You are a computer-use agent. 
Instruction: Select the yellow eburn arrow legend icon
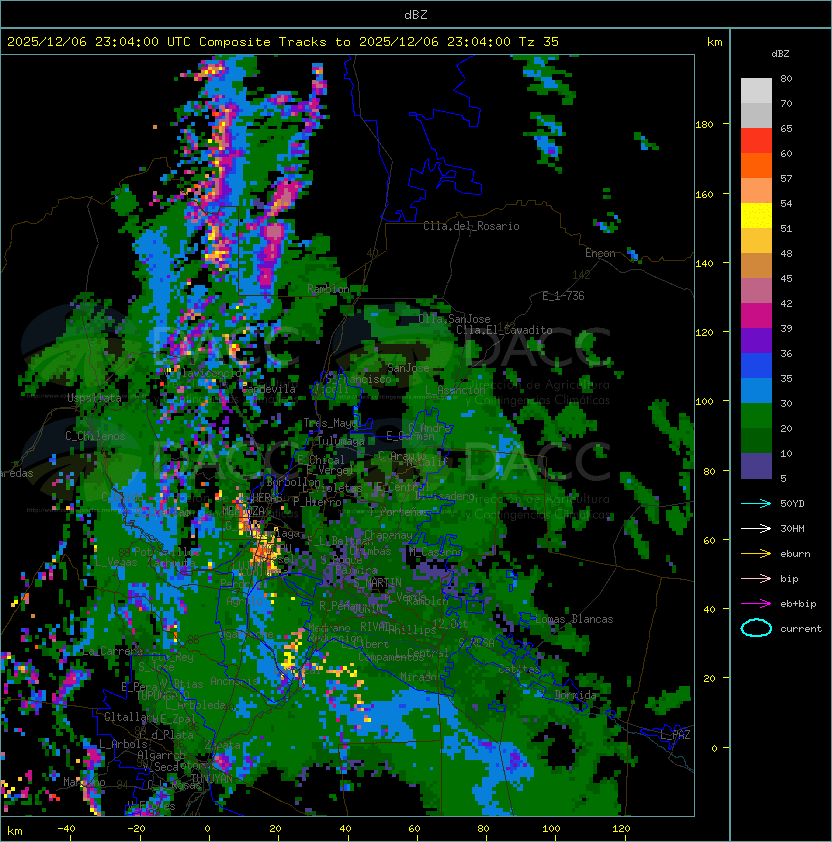756,554
